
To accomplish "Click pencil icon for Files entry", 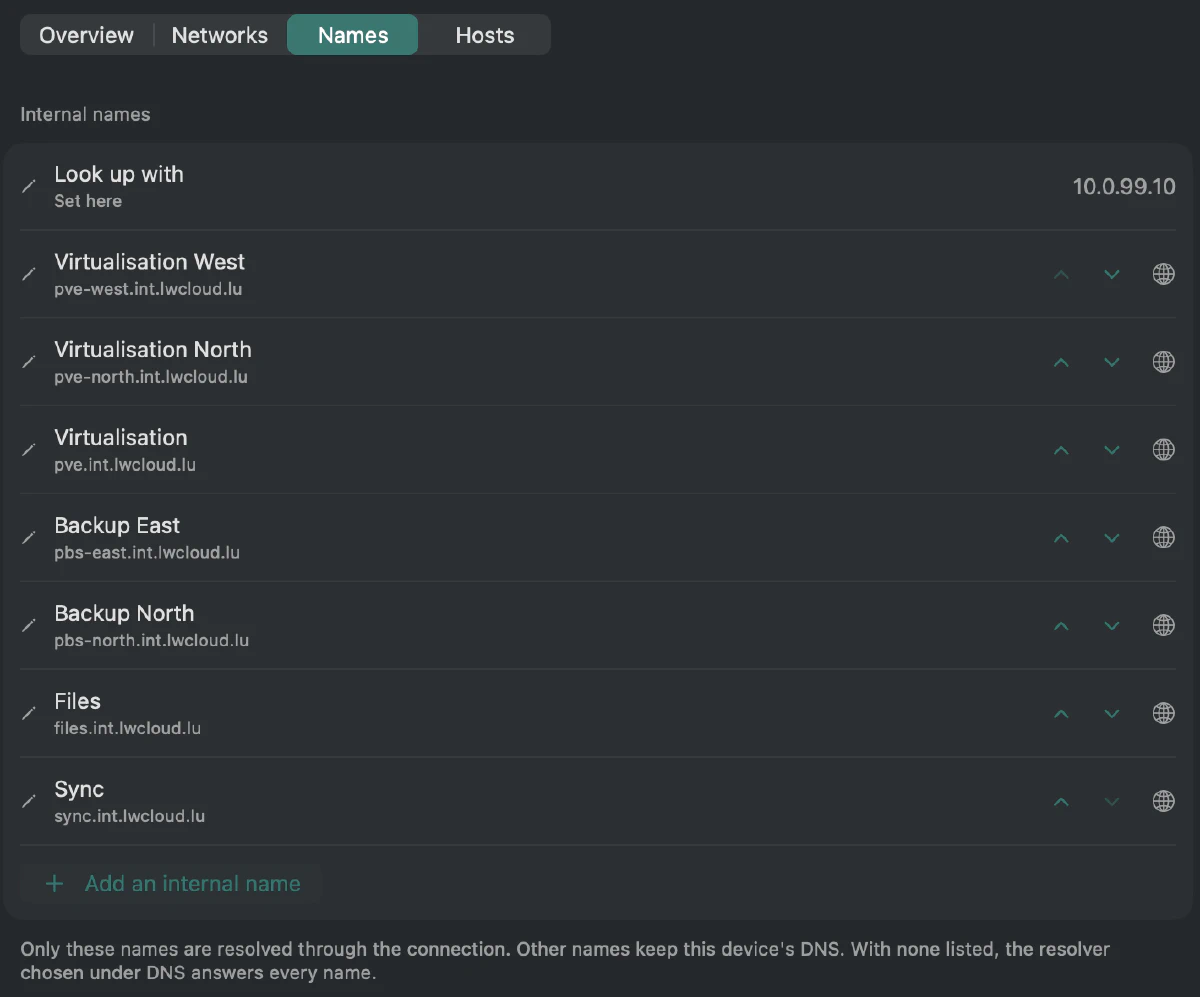I will click(x=30, y=714).
